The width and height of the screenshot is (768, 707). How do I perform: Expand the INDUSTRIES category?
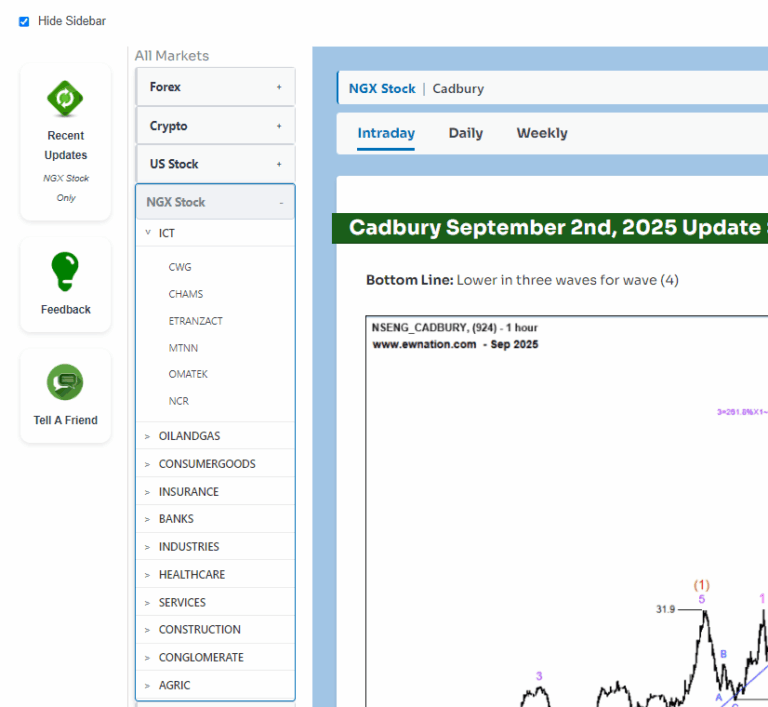[215, 547]
